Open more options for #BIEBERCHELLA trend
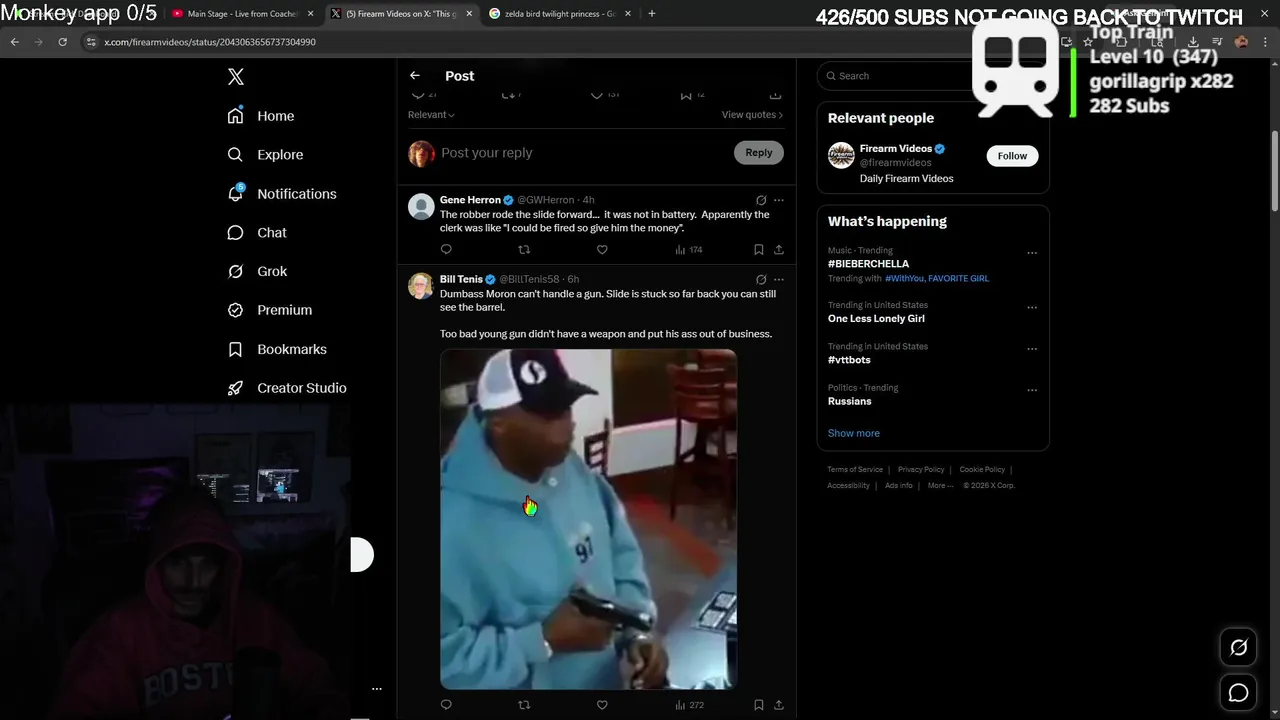This screenshot has width=1280, height=720. pos(1032,252)
